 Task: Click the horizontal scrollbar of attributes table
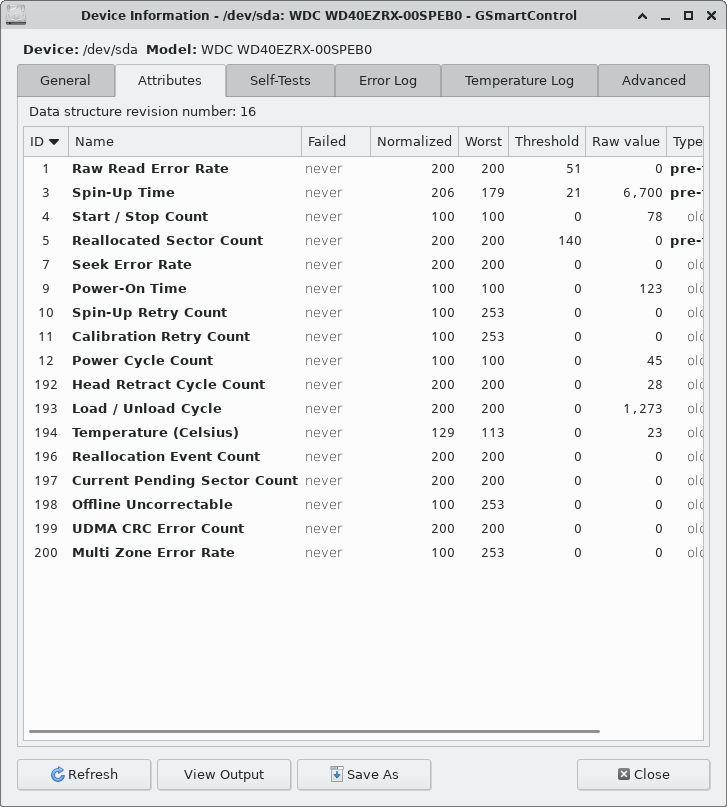(x=314, y=731)
